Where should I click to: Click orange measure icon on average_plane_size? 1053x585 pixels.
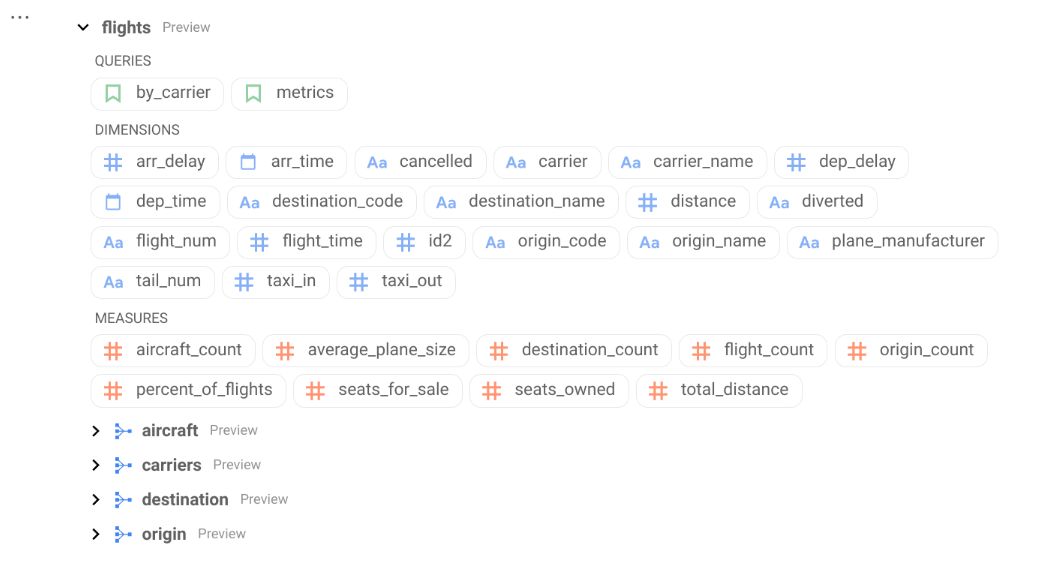pos(285,351)
